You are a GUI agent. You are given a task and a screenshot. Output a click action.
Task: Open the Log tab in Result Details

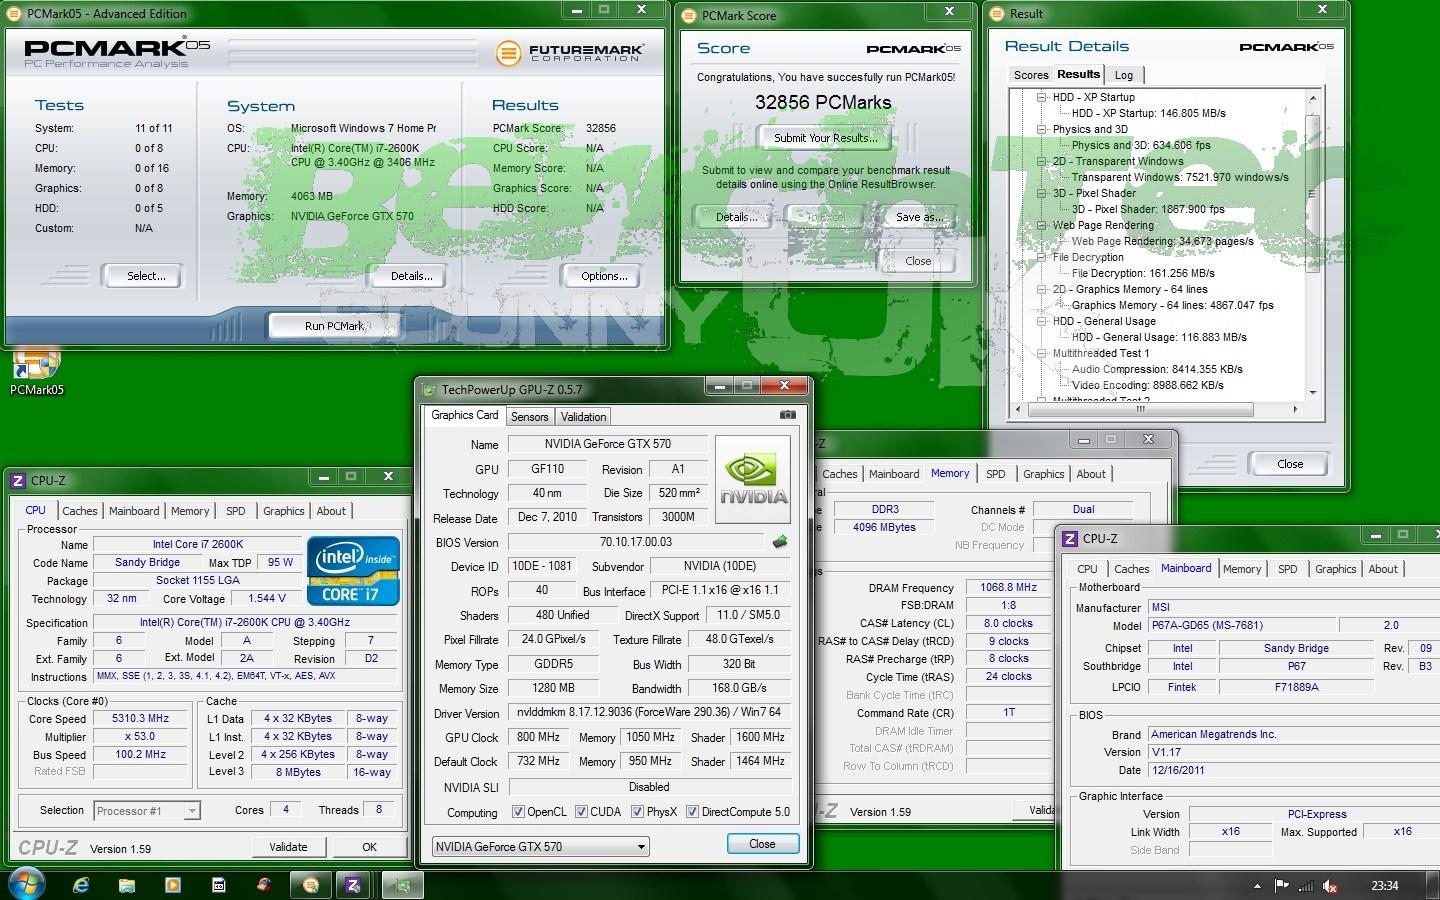(1124, 75)
